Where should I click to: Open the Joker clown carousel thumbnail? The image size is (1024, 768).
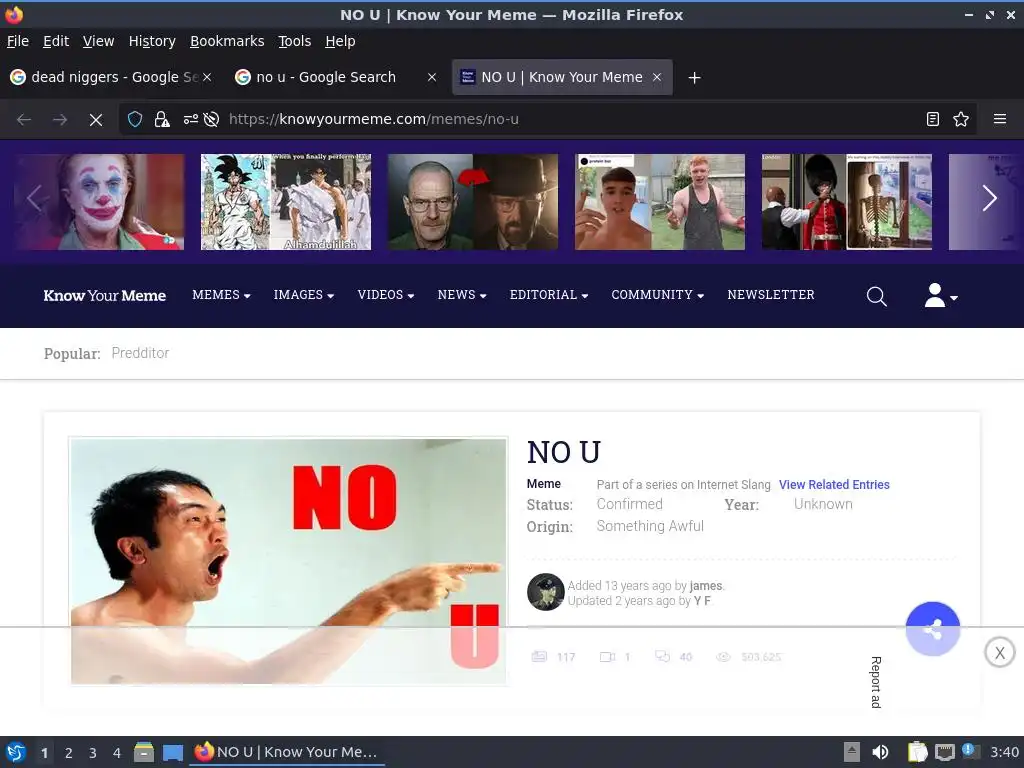(99, 202)
